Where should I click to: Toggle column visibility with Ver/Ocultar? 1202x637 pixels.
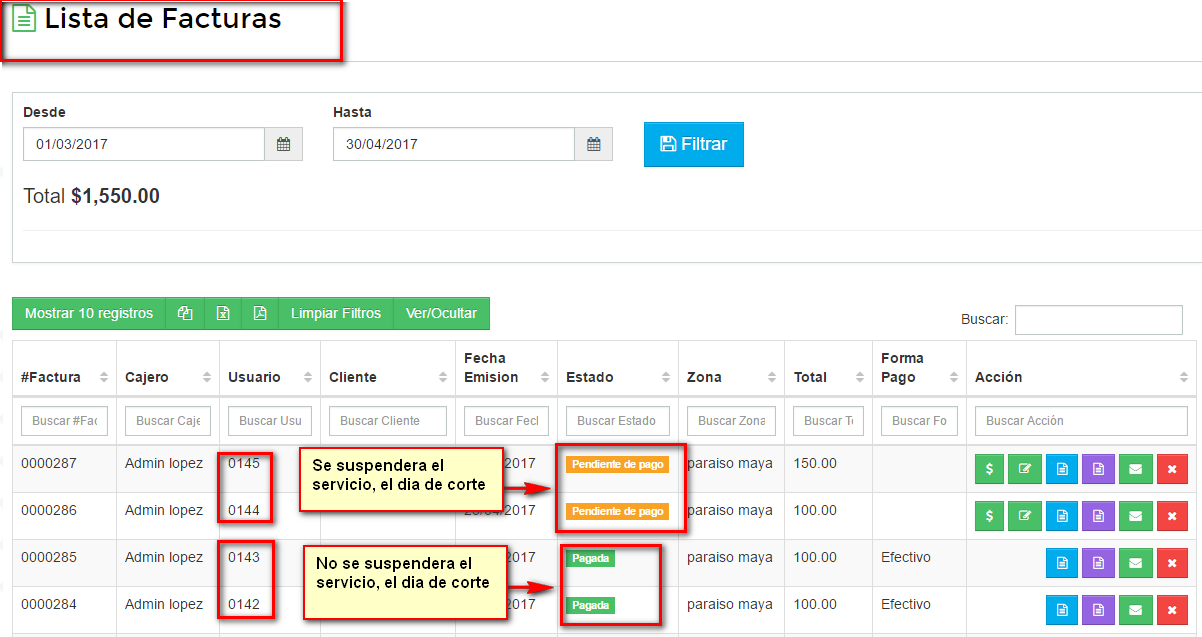[x=441, y=314]
